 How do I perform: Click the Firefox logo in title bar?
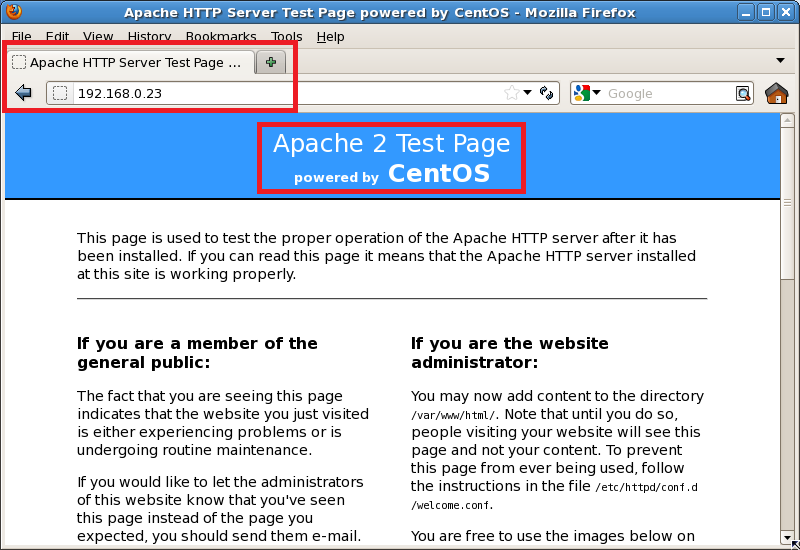point(14,11)
